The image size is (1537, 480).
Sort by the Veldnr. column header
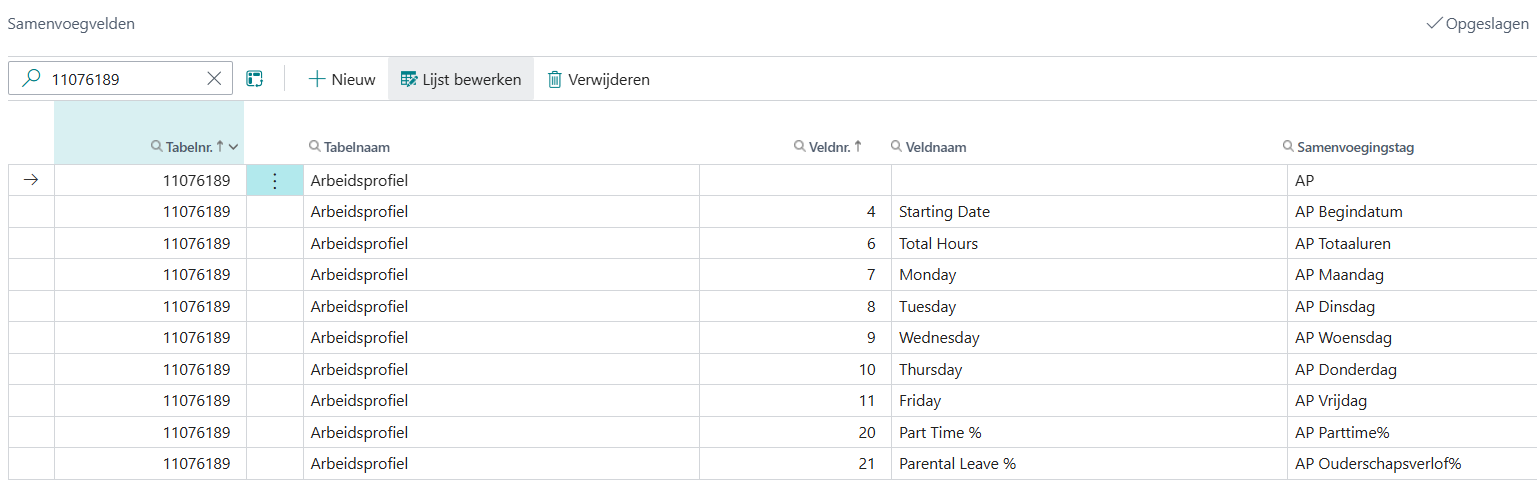(828, 147)
